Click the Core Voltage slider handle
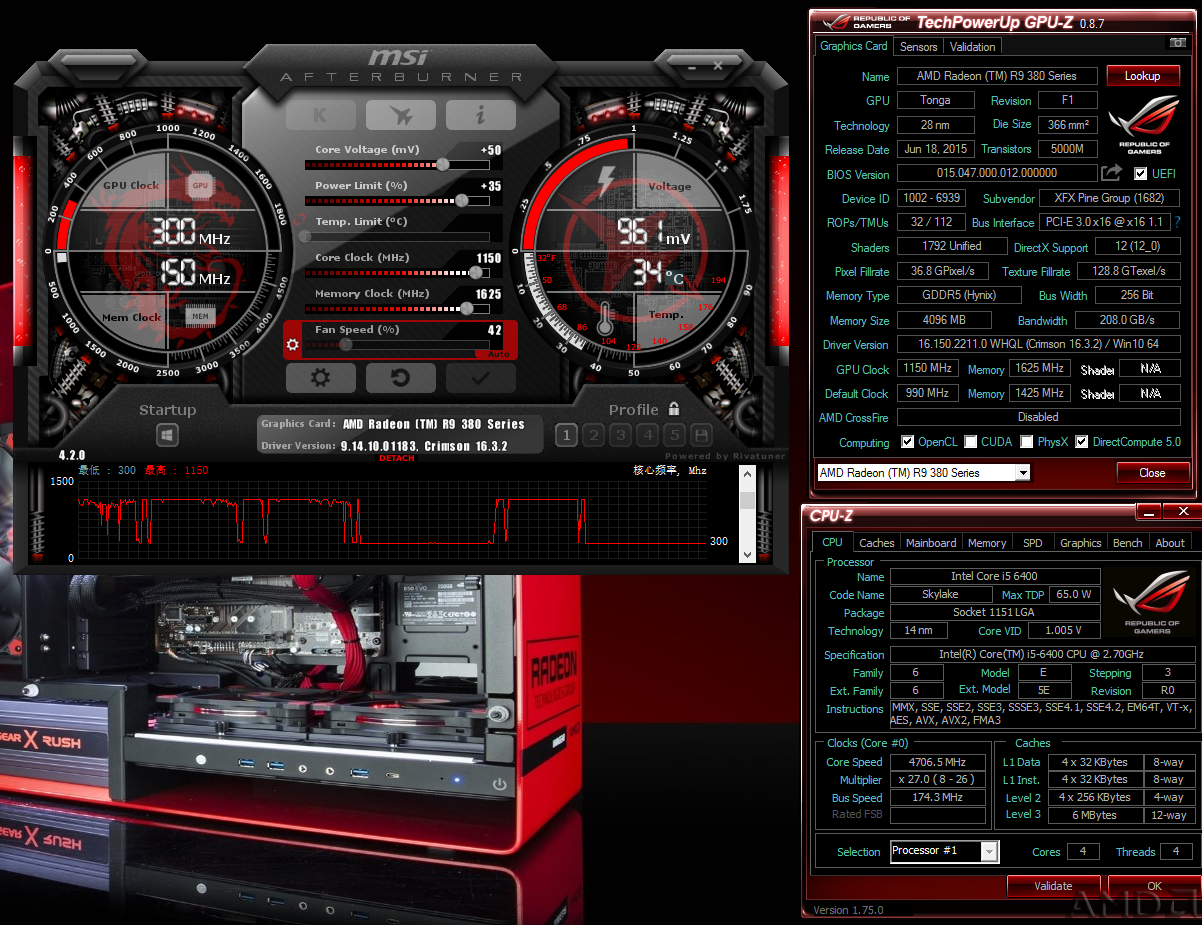Image resolution: width=1202 pixels, height=925 pixels. click(x=443, y=164)
